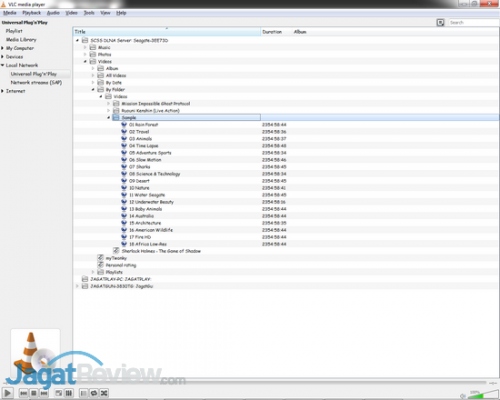500x400 pixels.
Task: Click video icon of 16 American Wildlife
Action: [x=124, y=230]
